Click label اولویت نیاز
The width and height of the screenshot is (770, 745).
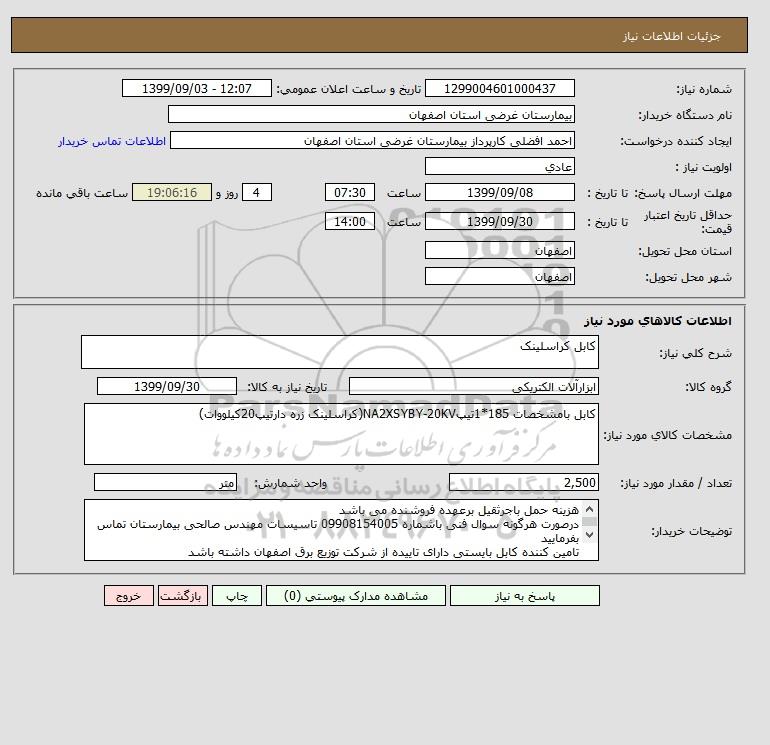pyautogui.click(x=703, y=167)
